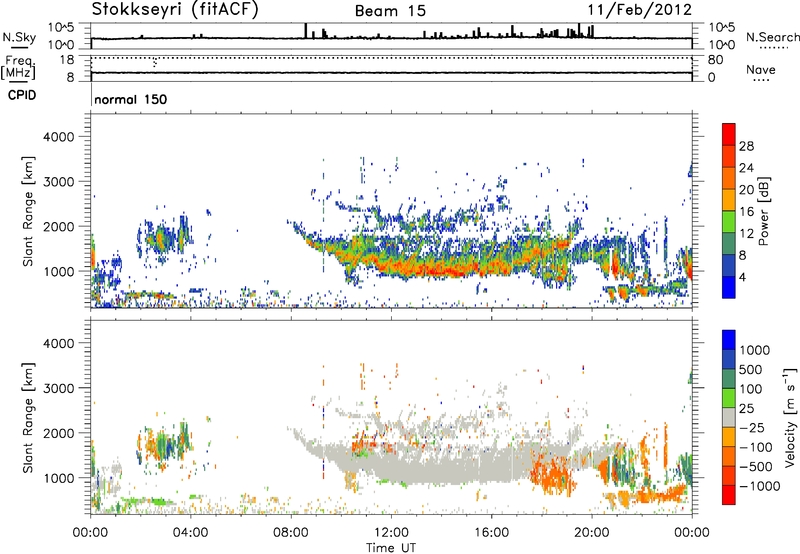Click the dotted line sample under the Nave legend
Viewport: 800px width, 554px height.
pos(762,80)
